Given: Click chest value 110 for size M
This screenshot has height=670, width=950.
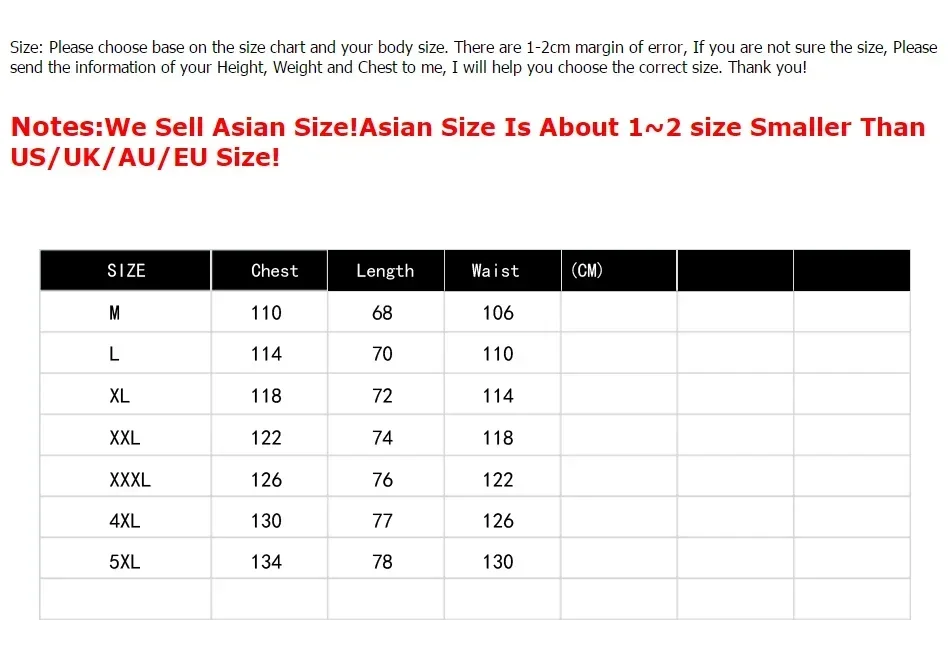Looking at the screenshot, I should [x=267, y=313].
